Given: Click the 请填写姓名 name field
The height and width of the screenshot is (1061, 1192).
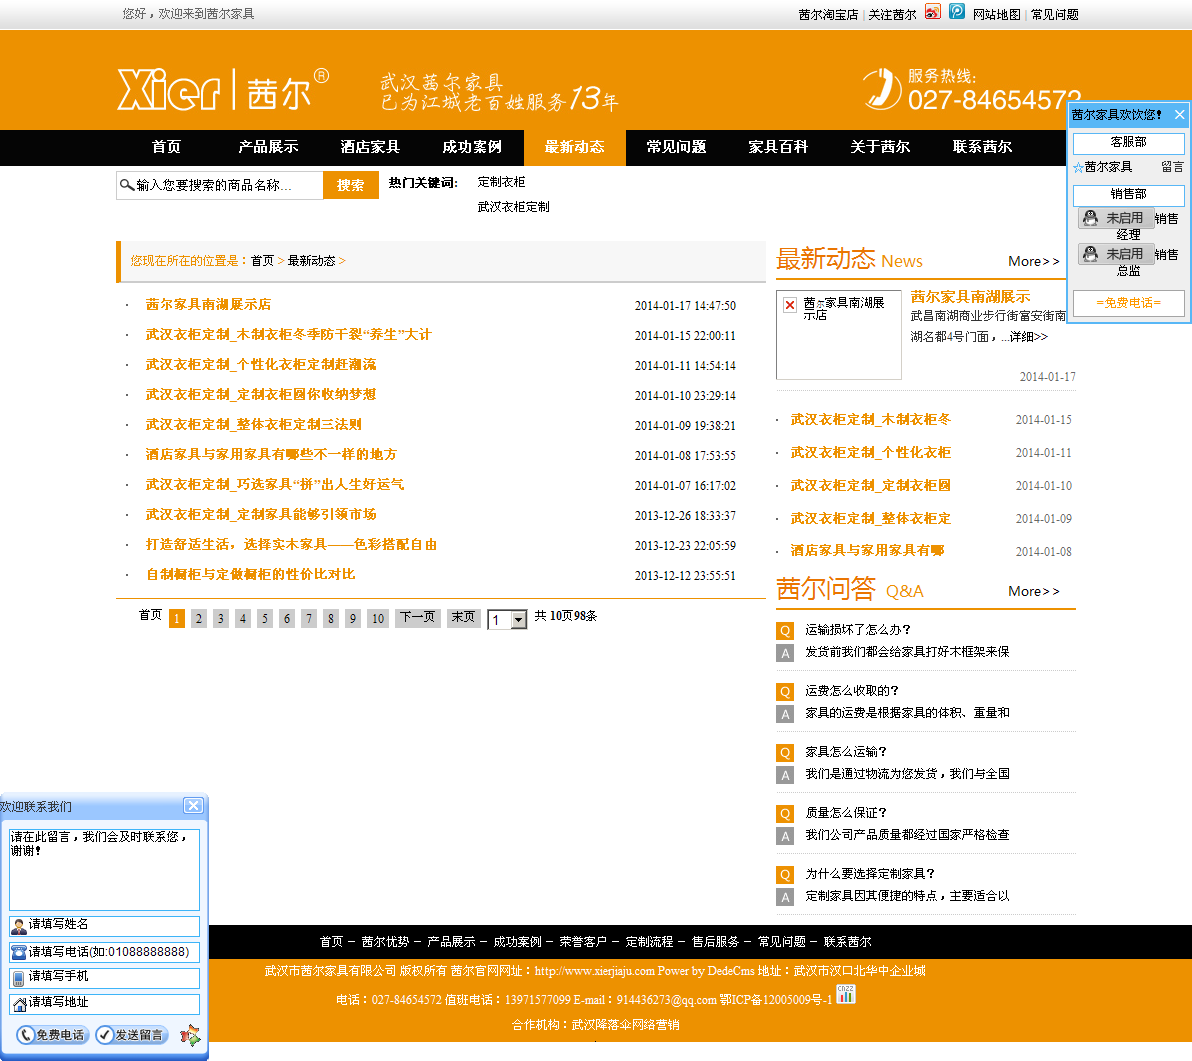Looking at the screenshot, I should (112, 925).
